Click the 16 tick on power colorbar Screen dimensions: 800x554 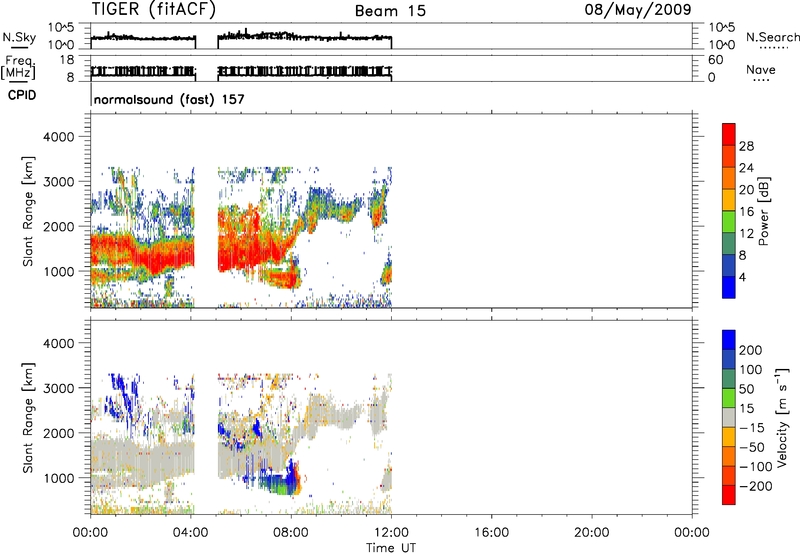[x=746, y=212]
